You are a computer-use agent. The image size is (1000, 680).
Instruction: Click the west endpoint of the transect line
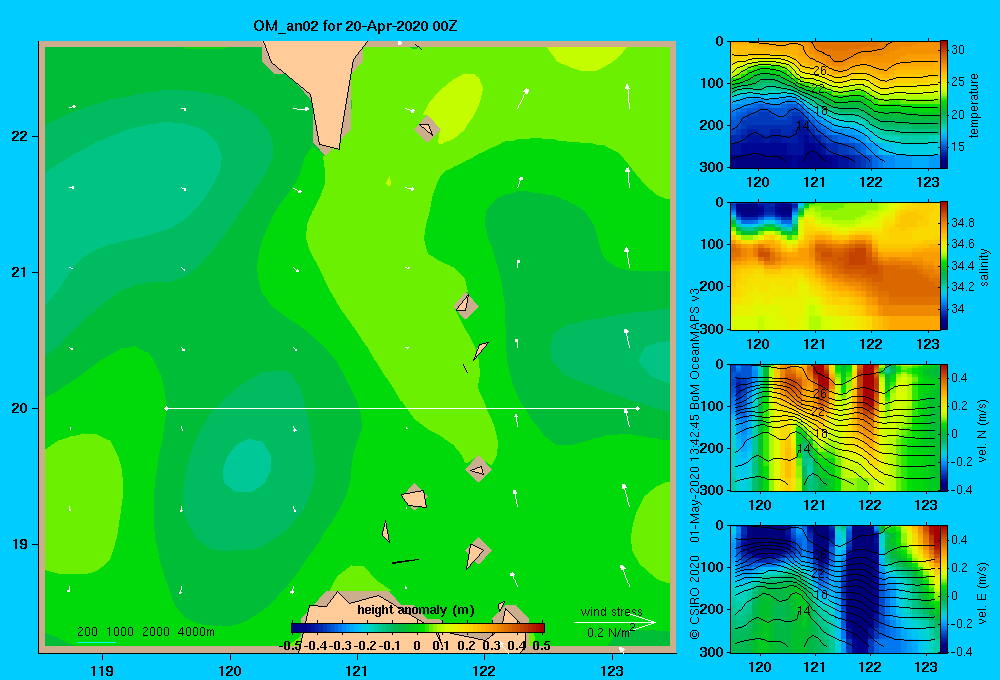click(166, 408)
